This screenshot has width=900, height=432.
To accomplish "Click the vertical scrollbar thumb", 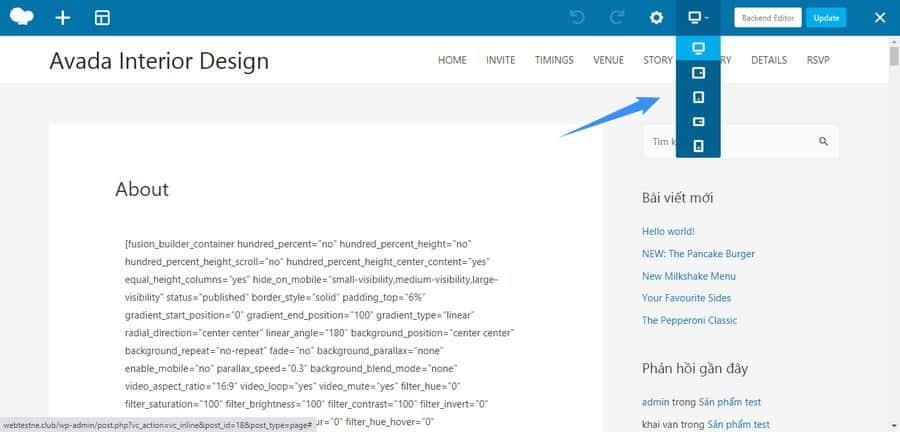I will tap(894, 57).
